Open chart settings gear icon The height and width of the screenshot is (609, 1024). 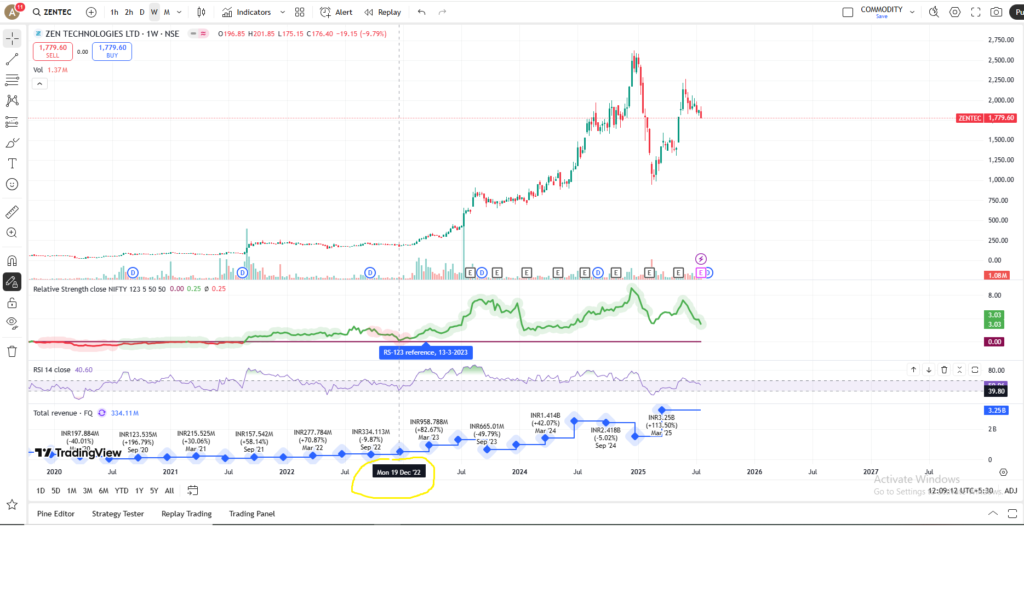pos(955,12)
